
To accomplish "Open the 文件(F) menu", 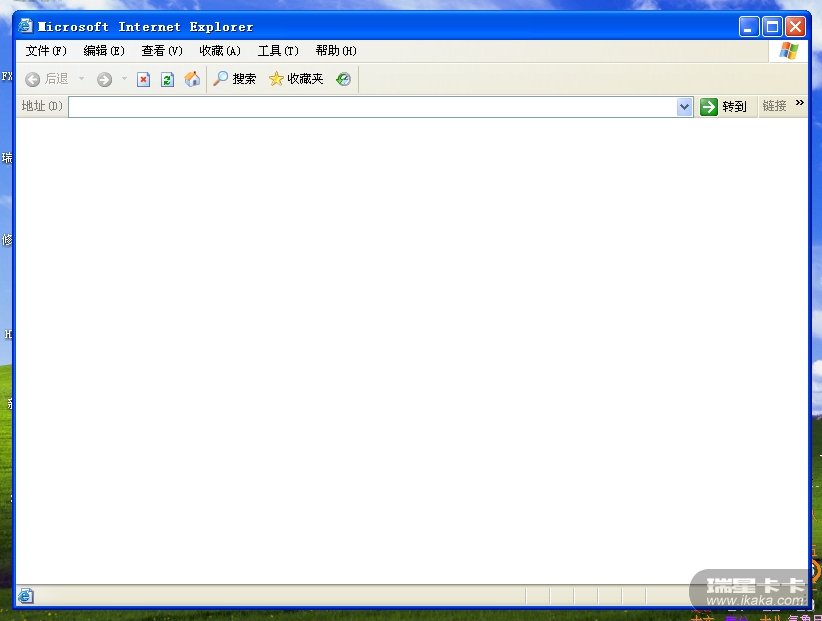I will [x=46, y=51].
